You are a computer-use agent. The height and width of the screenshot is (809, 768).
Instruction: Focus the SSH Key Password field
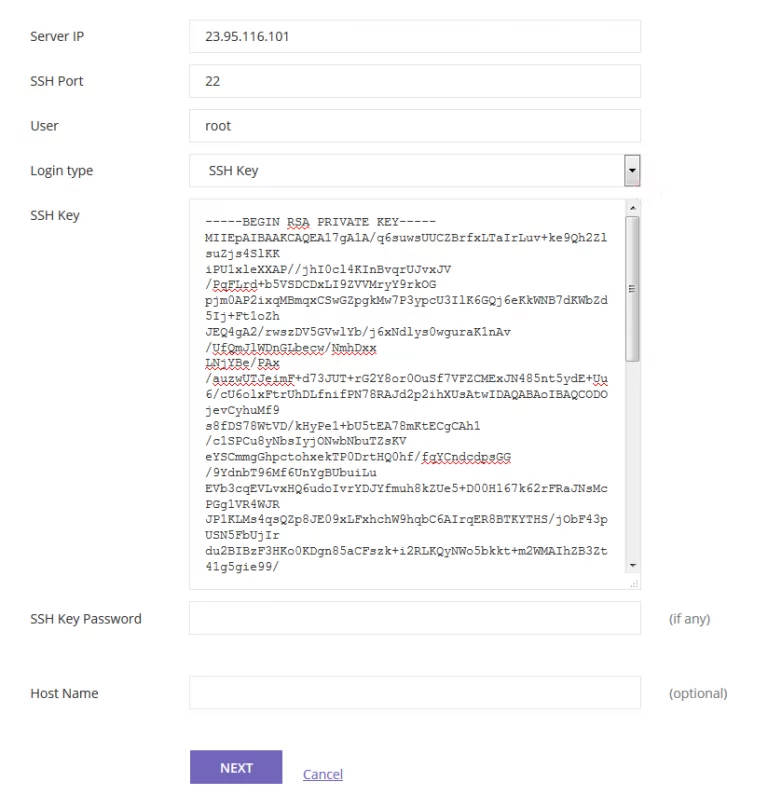coord(415,618)
